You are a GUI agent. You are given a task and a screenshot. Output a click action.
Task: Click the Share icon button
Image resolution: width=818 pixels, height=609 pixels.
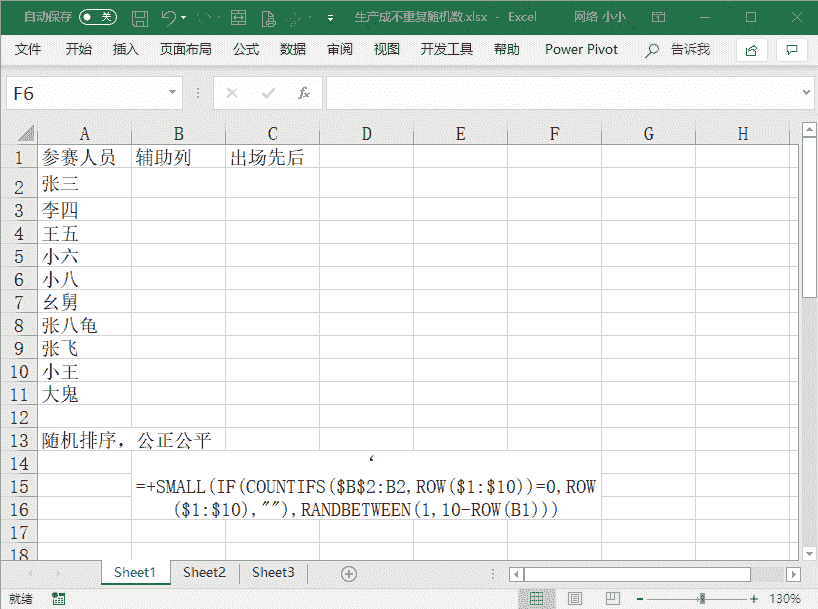(x=751, y=50)
